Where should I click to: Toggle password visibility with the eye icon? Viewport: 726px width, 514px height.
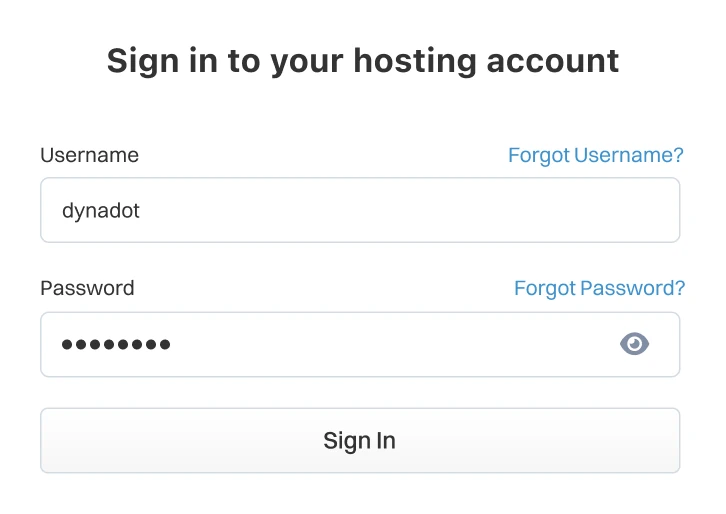click(x=634, y=344)
